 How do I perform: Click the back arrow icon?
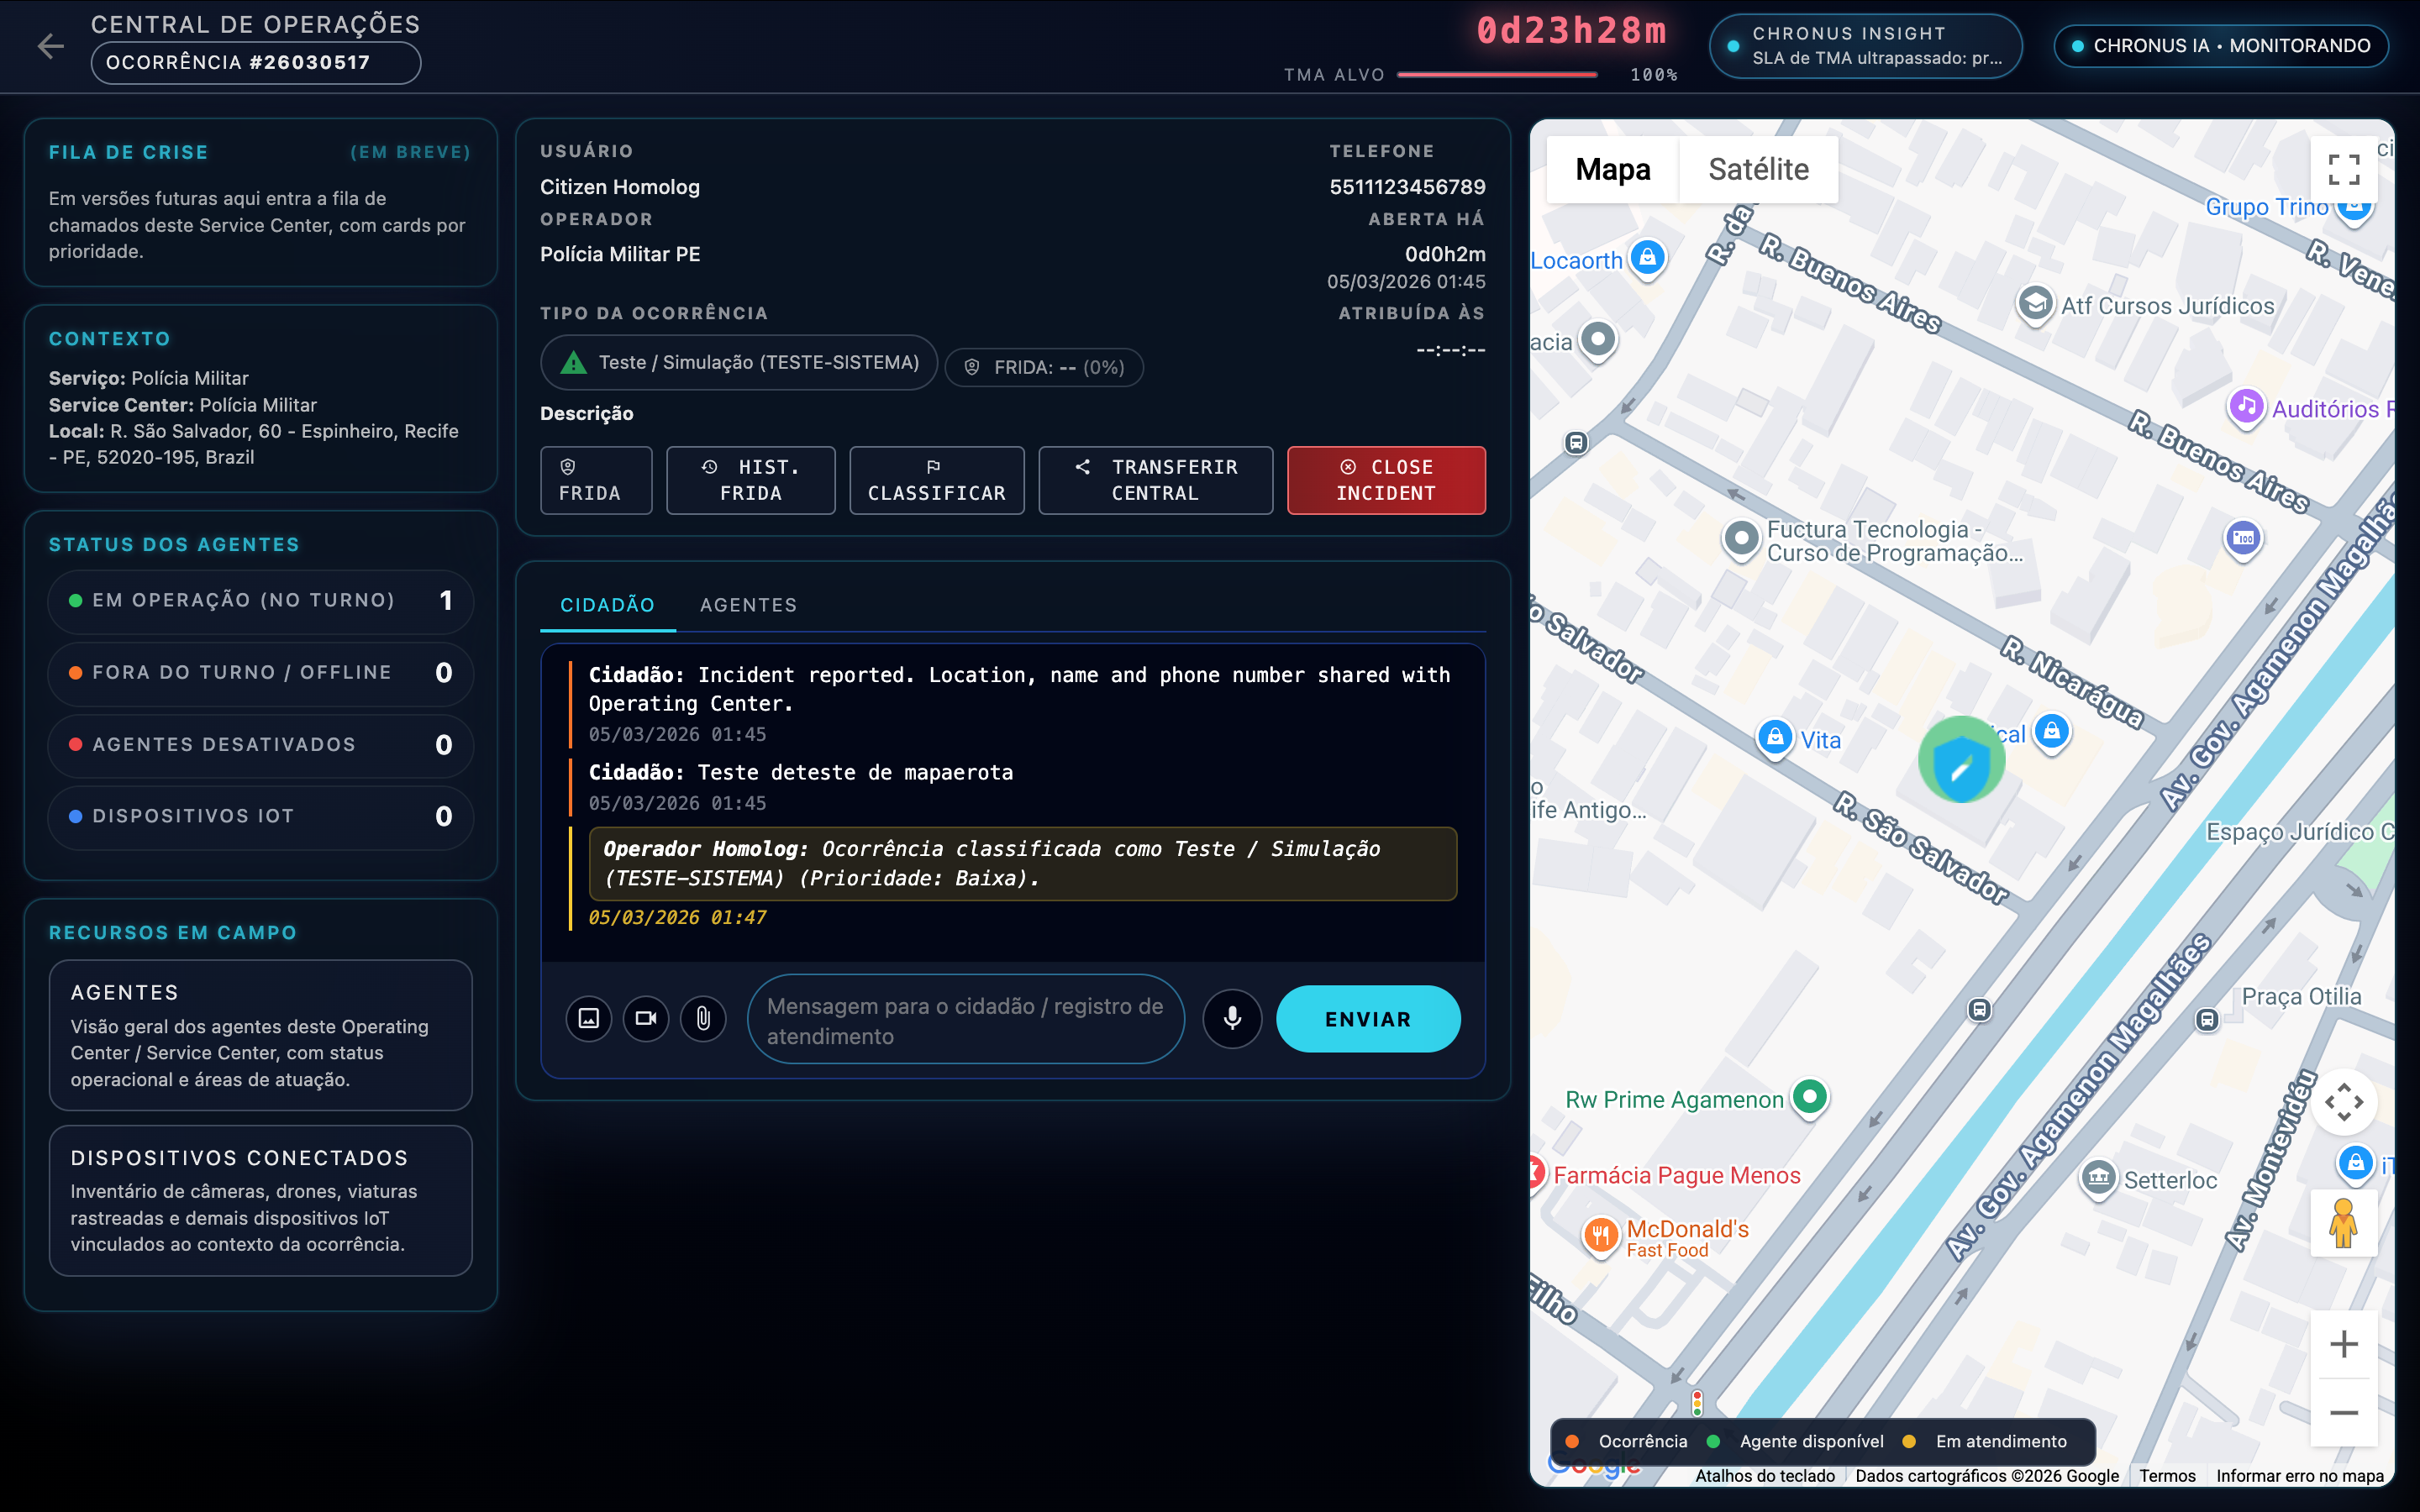(50, 46)
